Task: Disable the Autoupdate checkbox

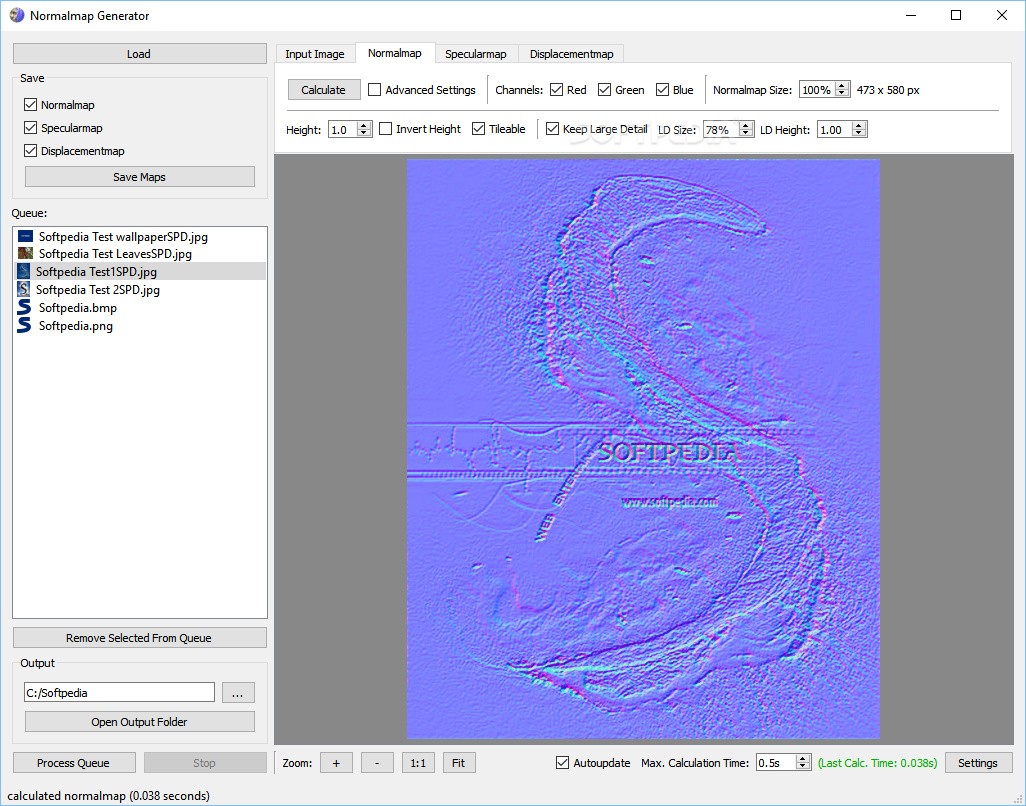Action: pyautogui.click(x=562, y=763)
